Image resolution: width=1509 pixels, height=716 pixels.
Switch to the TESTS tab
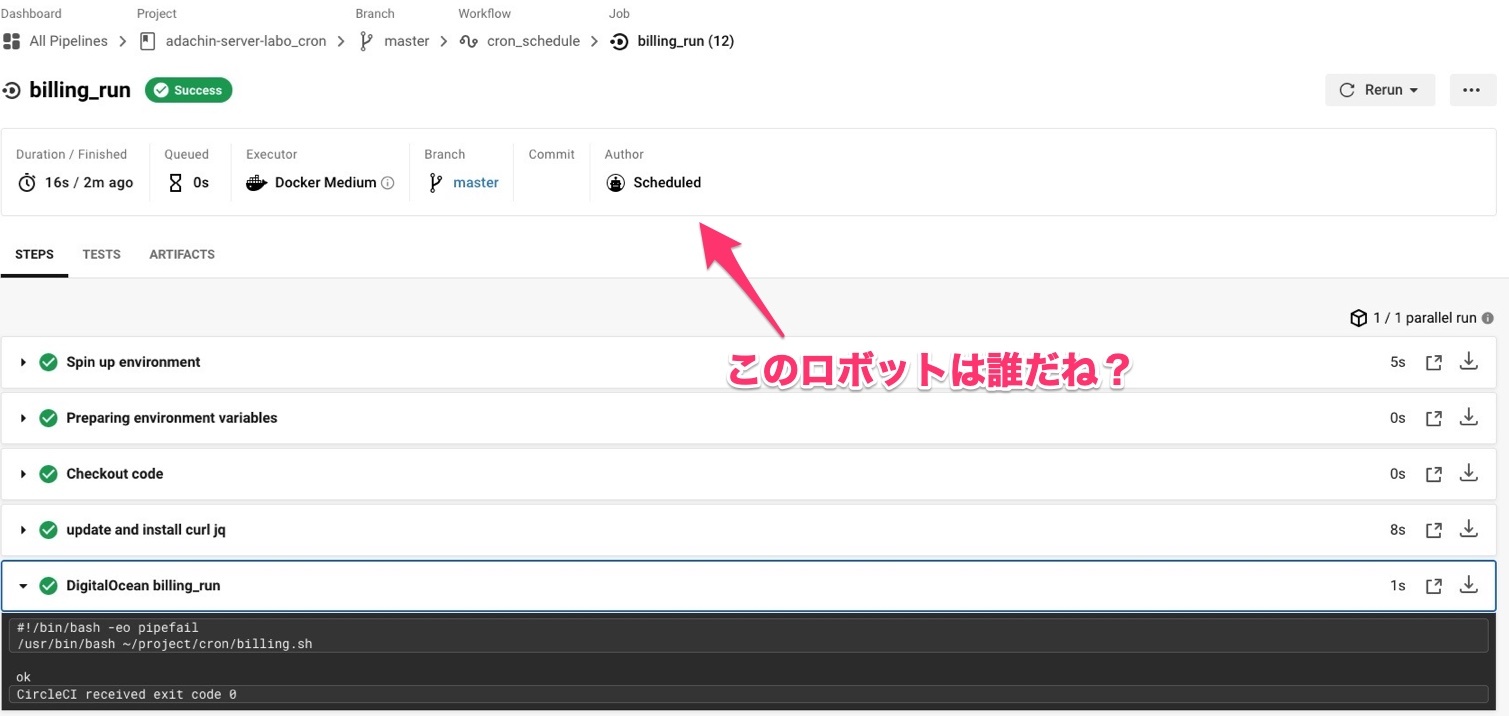pos(101,254)
